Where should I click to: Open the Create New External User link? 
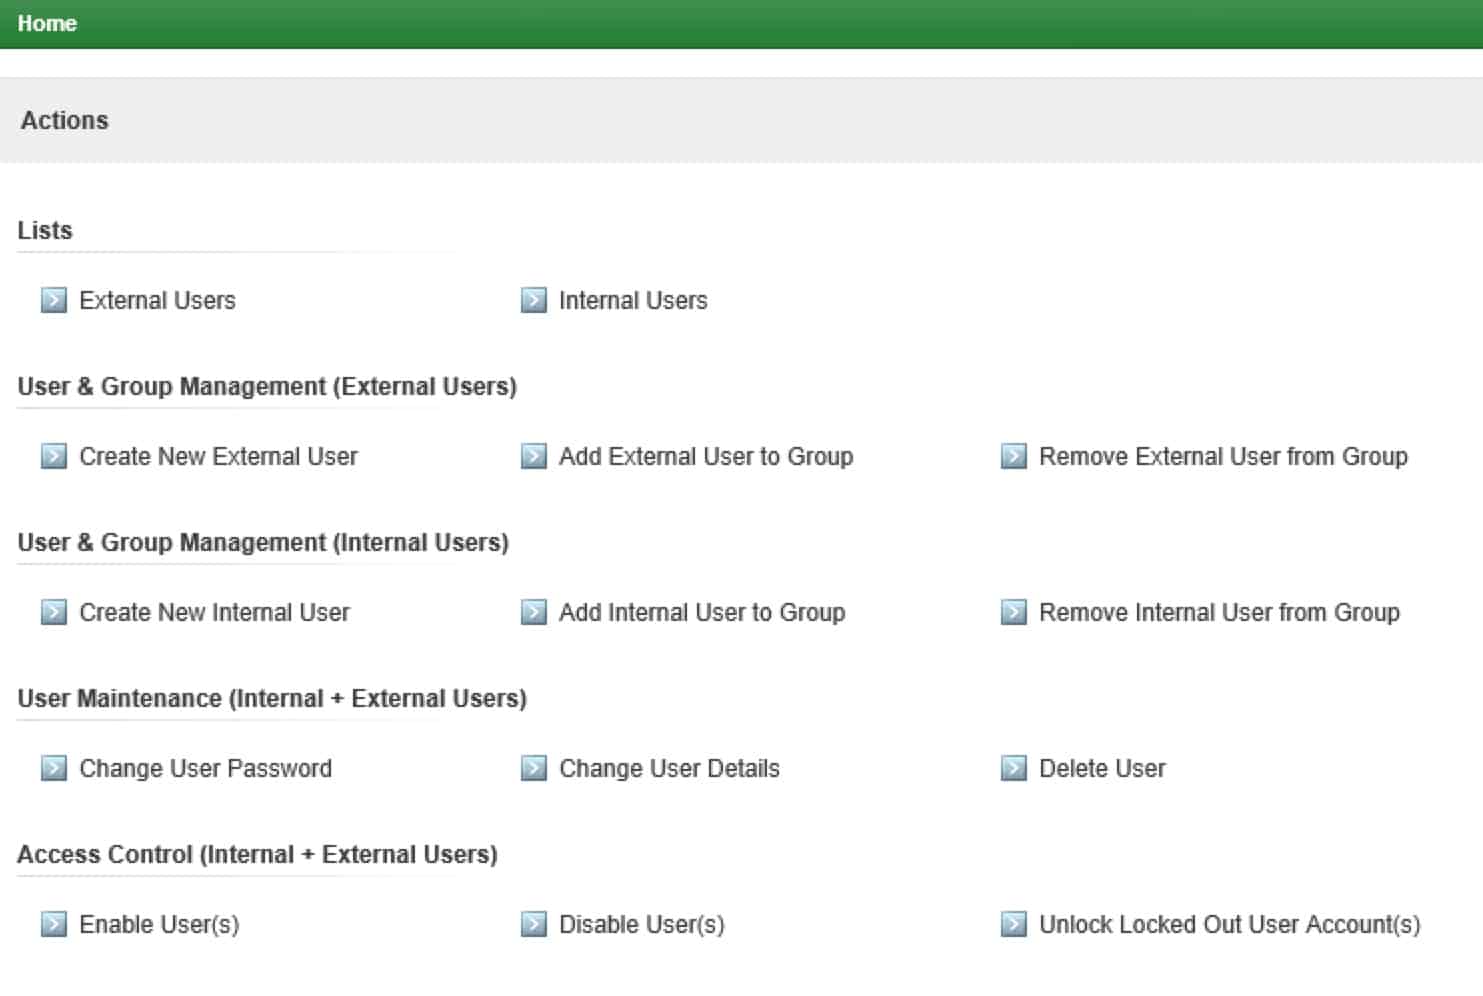click(218, 456)
